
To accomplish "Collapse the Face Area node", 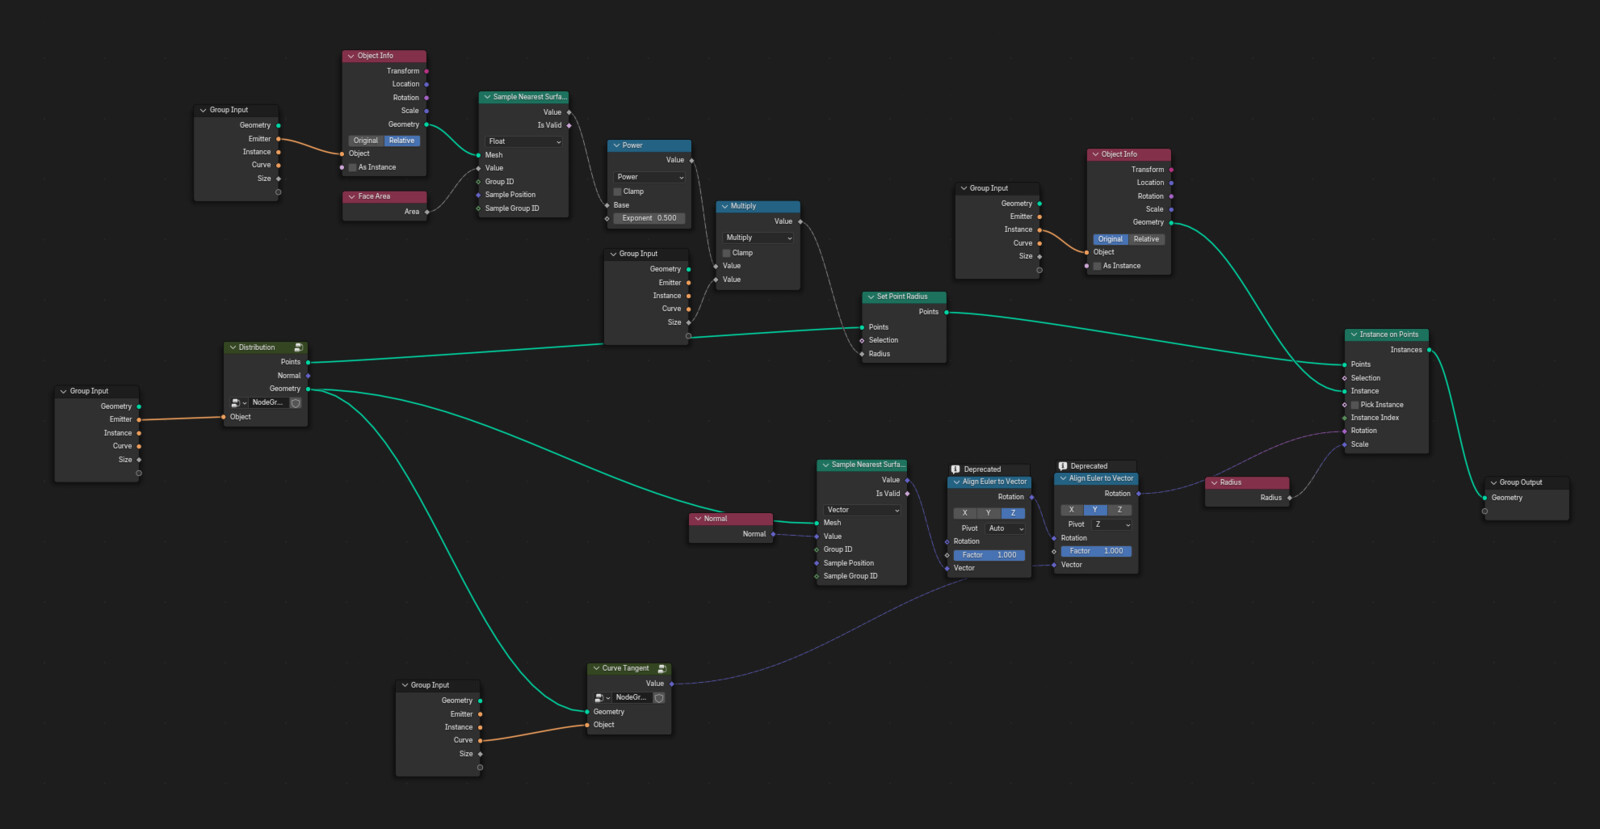I will pos(351,197).
